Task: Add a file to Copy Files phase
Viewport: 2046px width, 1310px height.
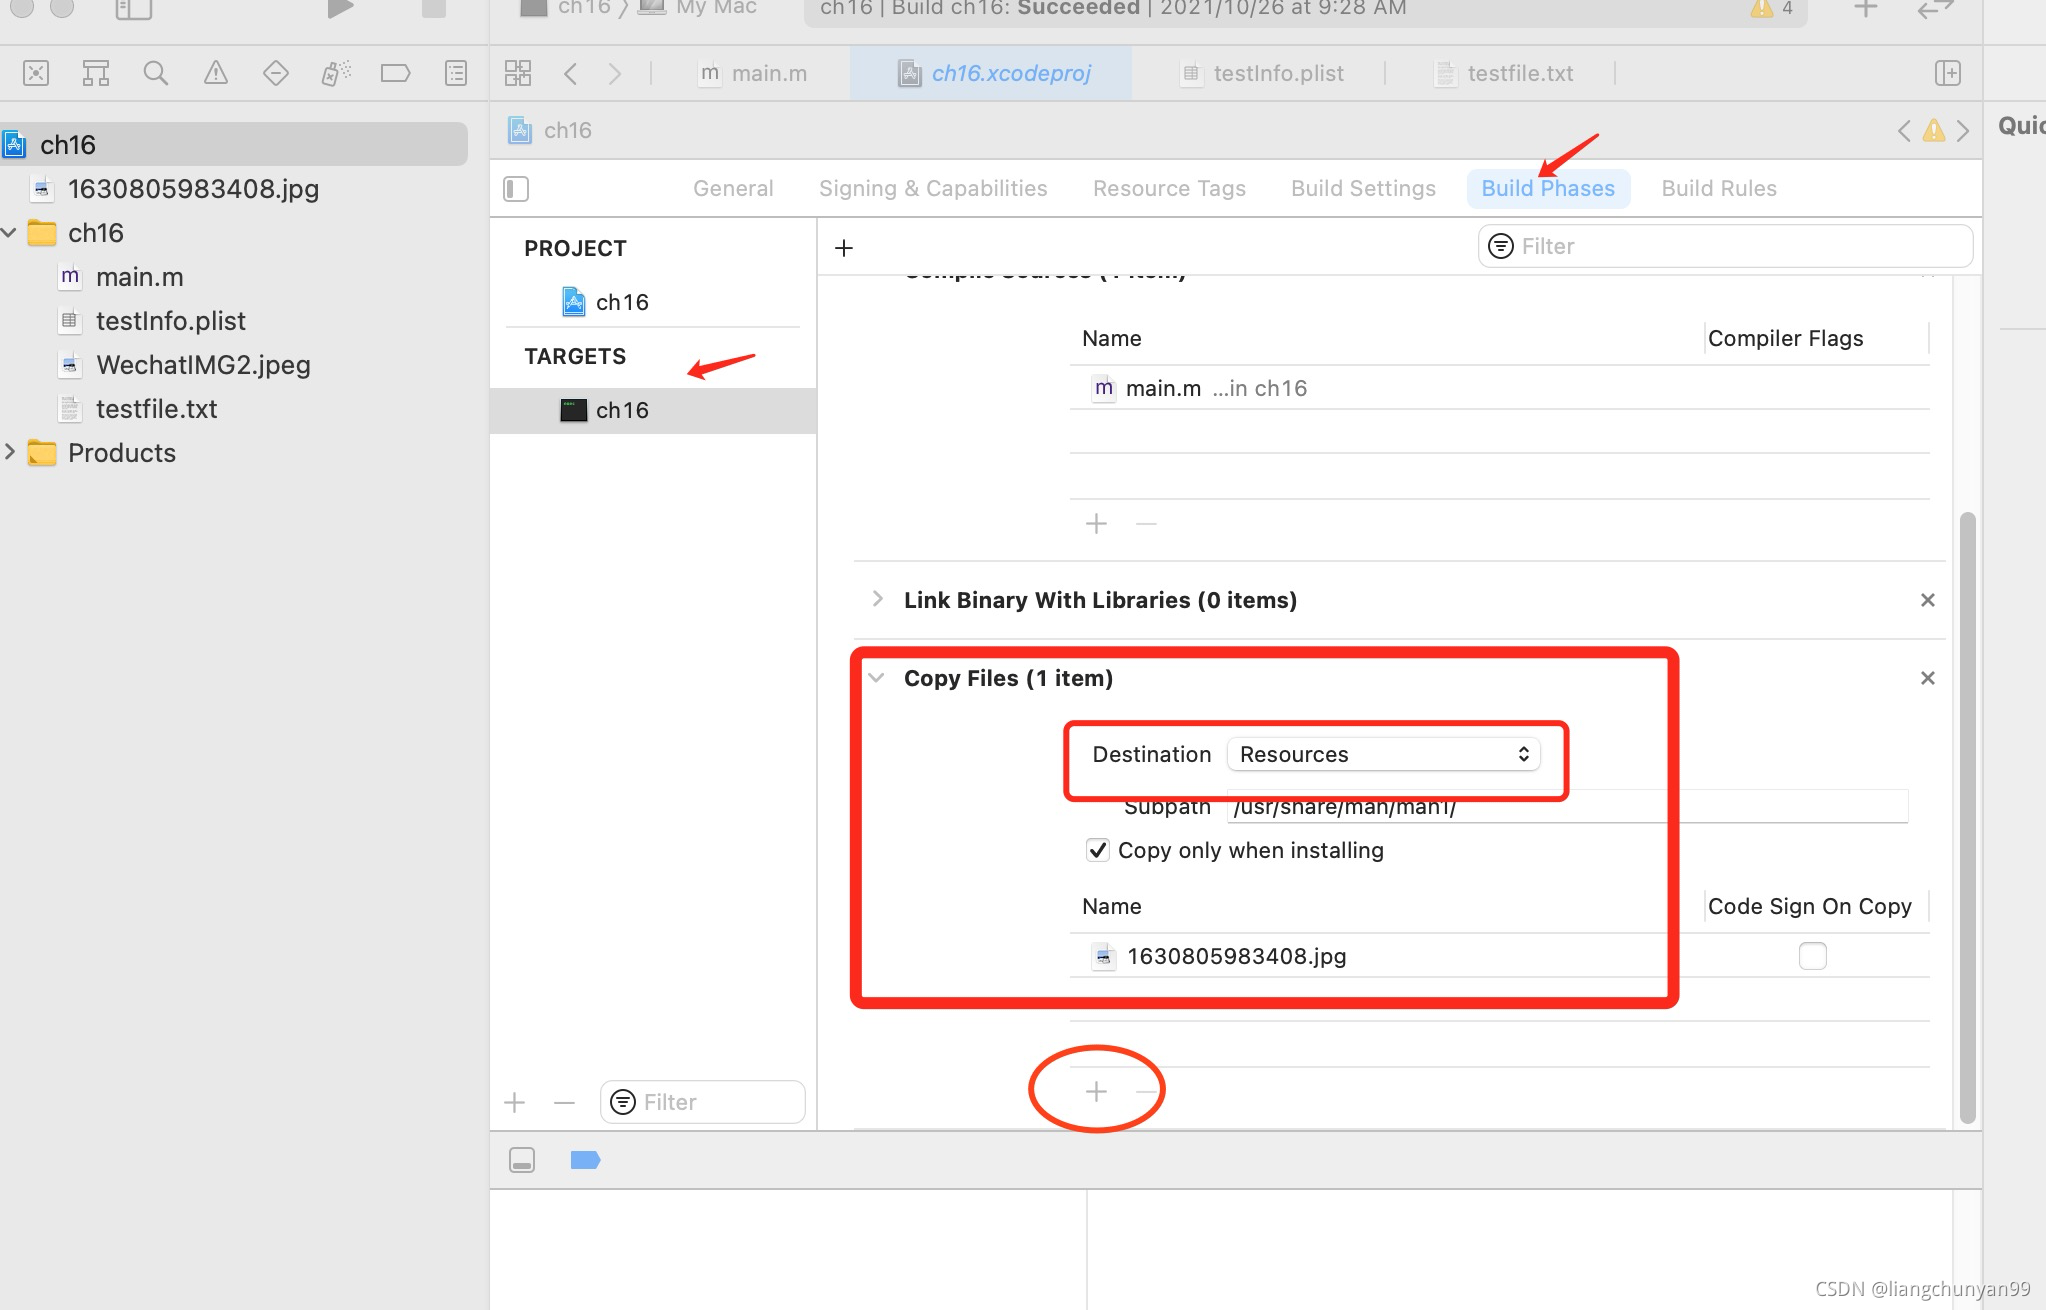Action: pos(1096,1091)
